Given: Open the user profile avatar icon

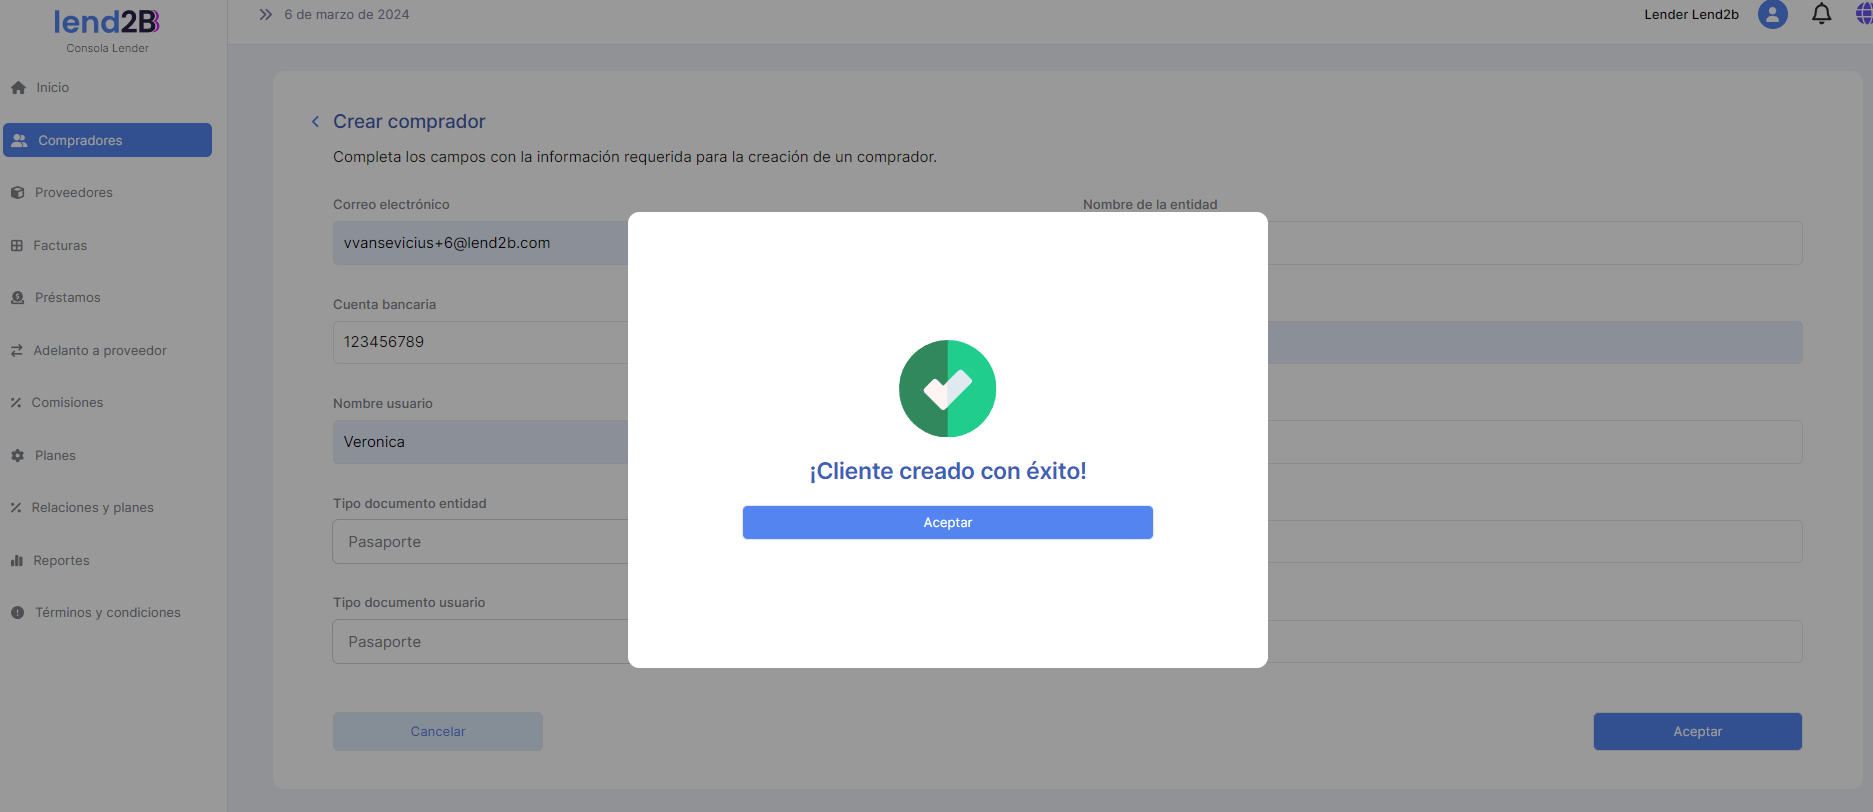Looking at the screenshot, I should coord(1773,14).
